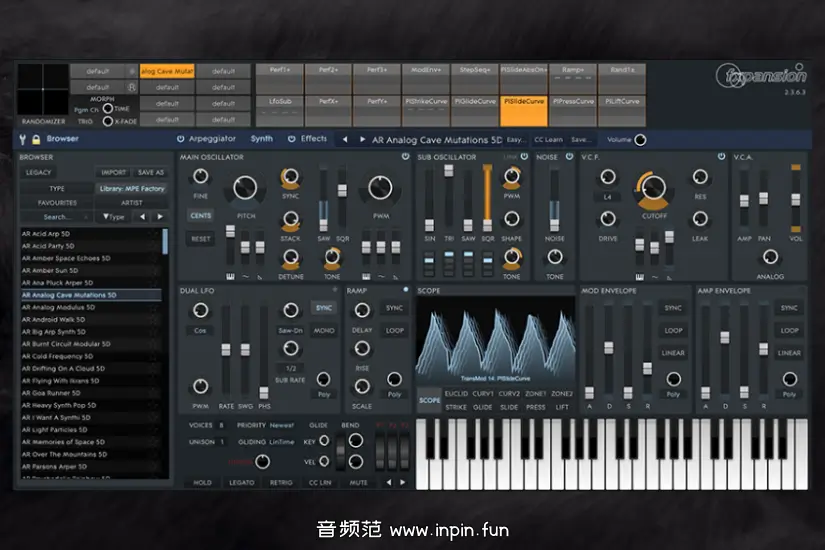This screenshot has height=550, width=825.
Task: Click the Sub Oscillator SQR level slider
Action: click(487, 198)
